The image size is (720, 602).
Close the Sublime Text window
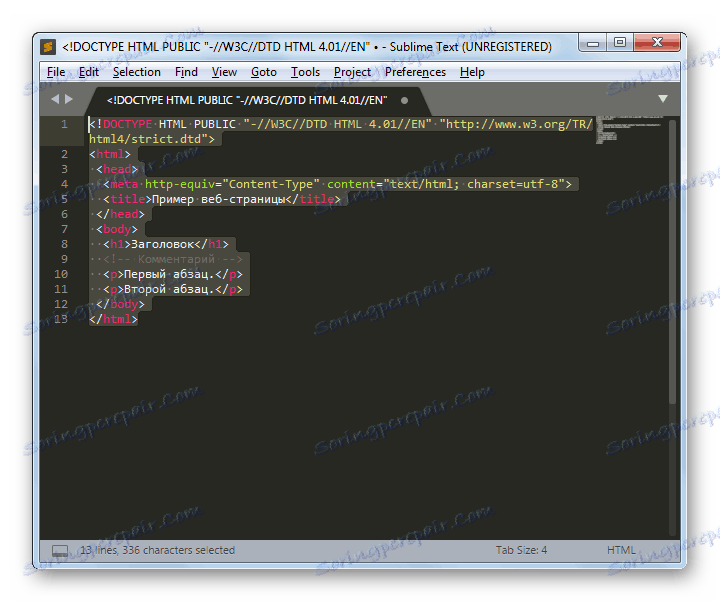(657, 43)
